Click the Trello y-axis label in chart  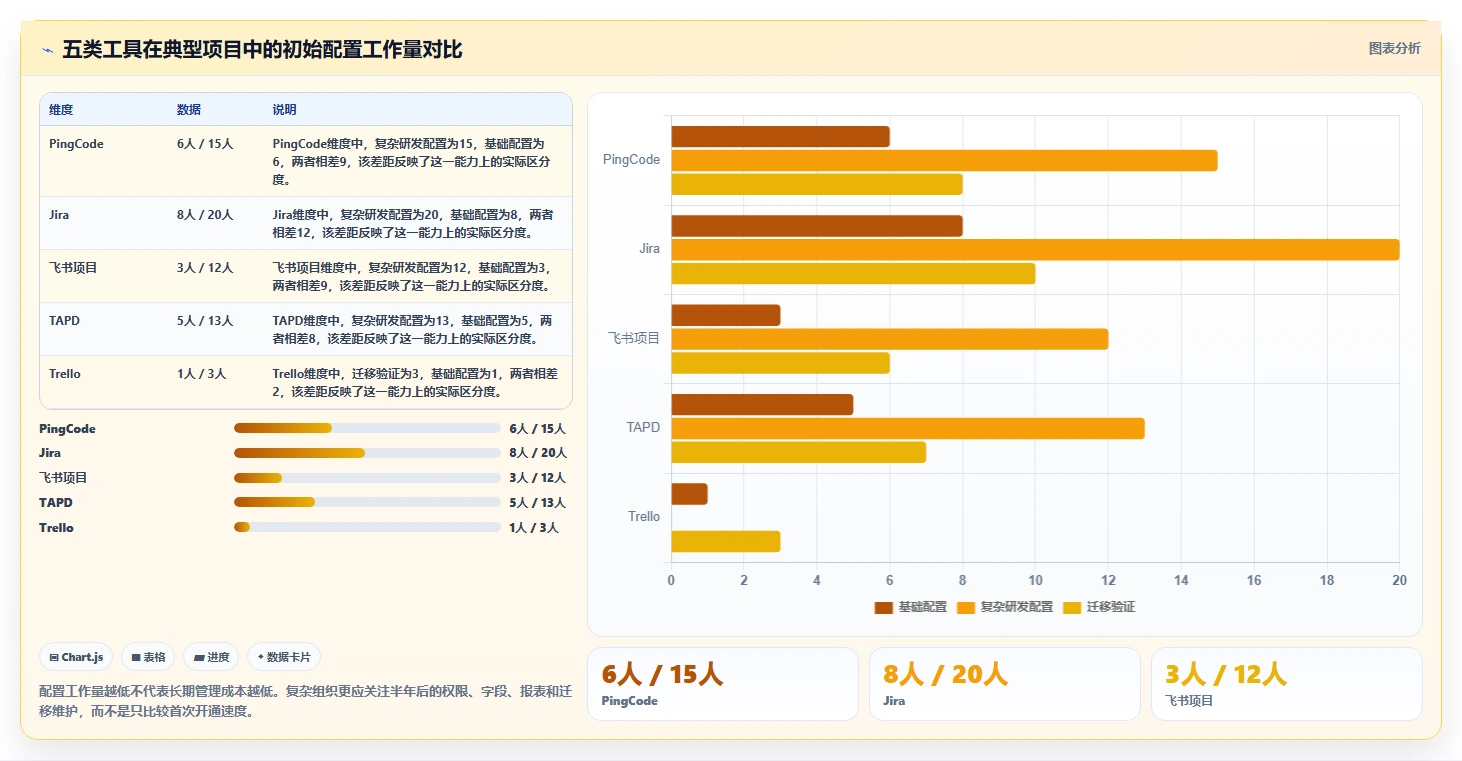[x=644, y=517]
